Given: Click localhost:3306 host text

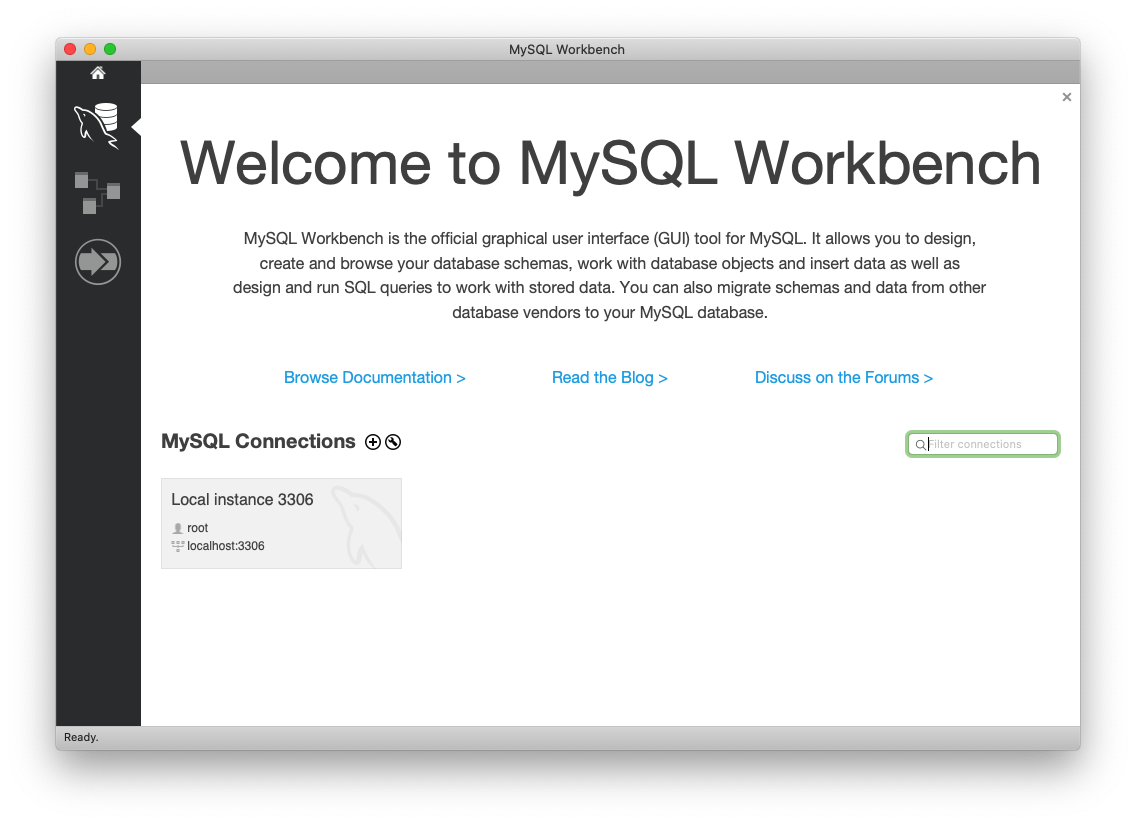Looking at the screenshot, I should click(226, 546).
